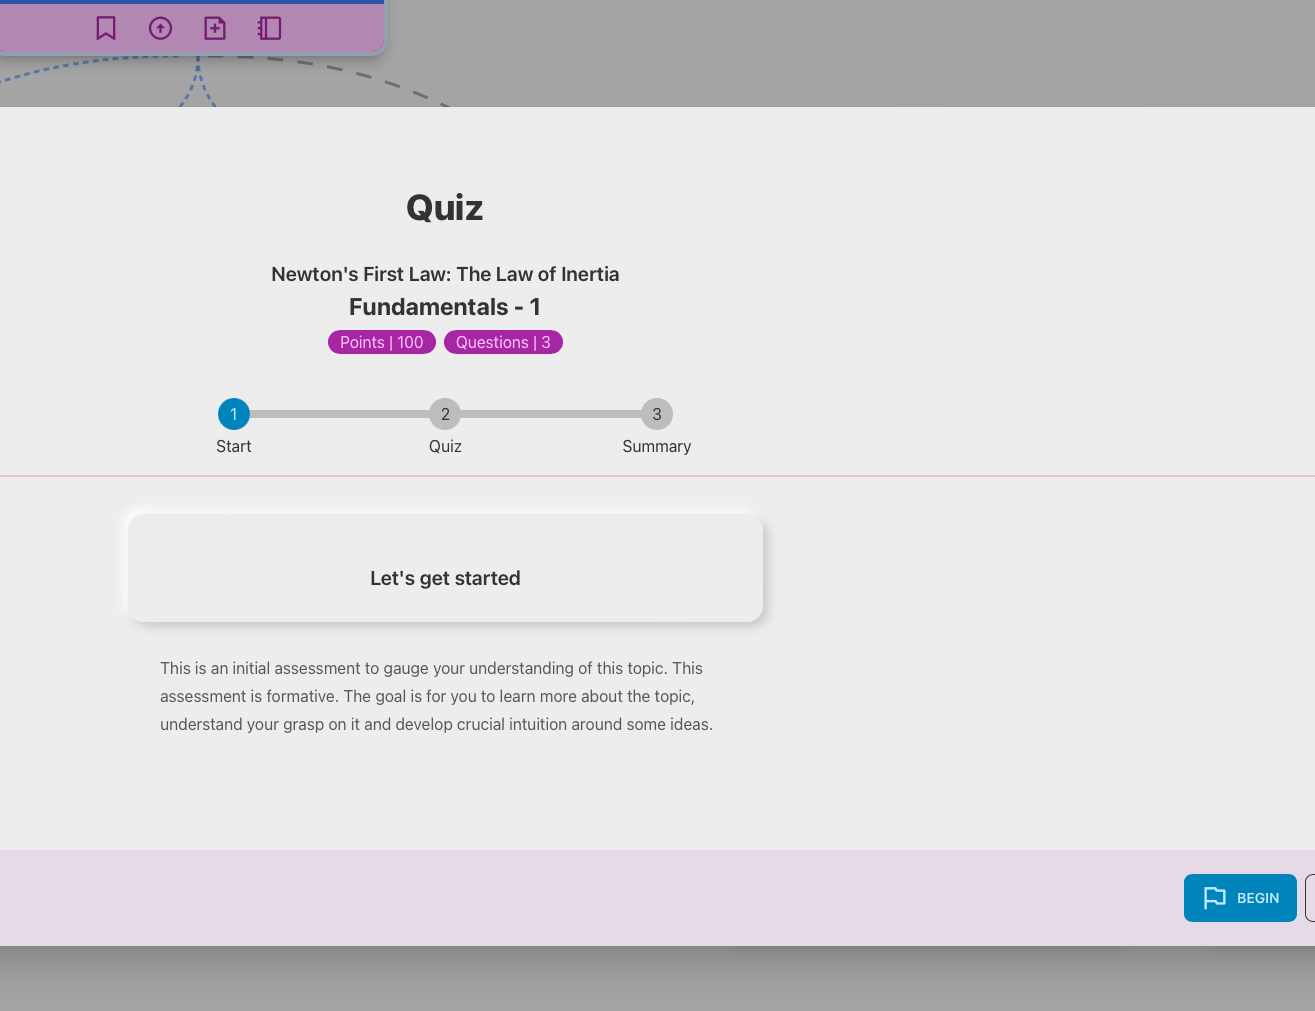Click the Summary step label
Screen dimensions: 1315x1011
tap(657, 447)
